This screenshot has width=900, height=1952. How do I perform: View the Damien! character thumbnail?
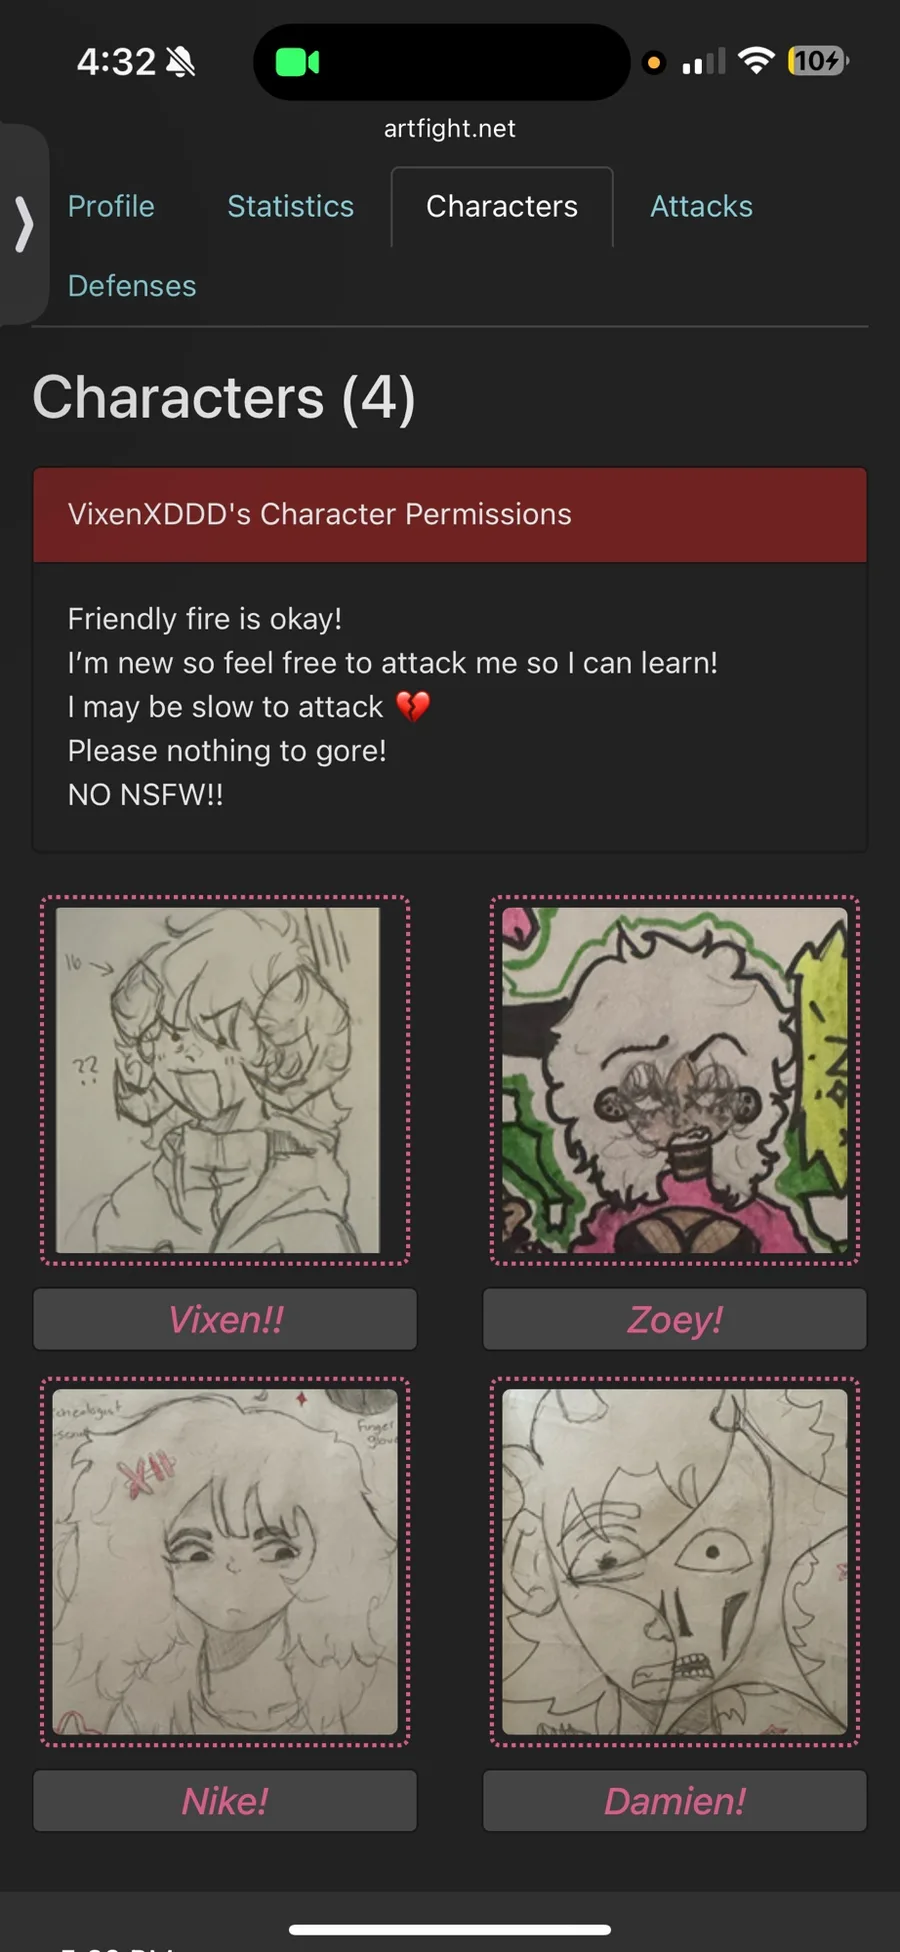675,1562
